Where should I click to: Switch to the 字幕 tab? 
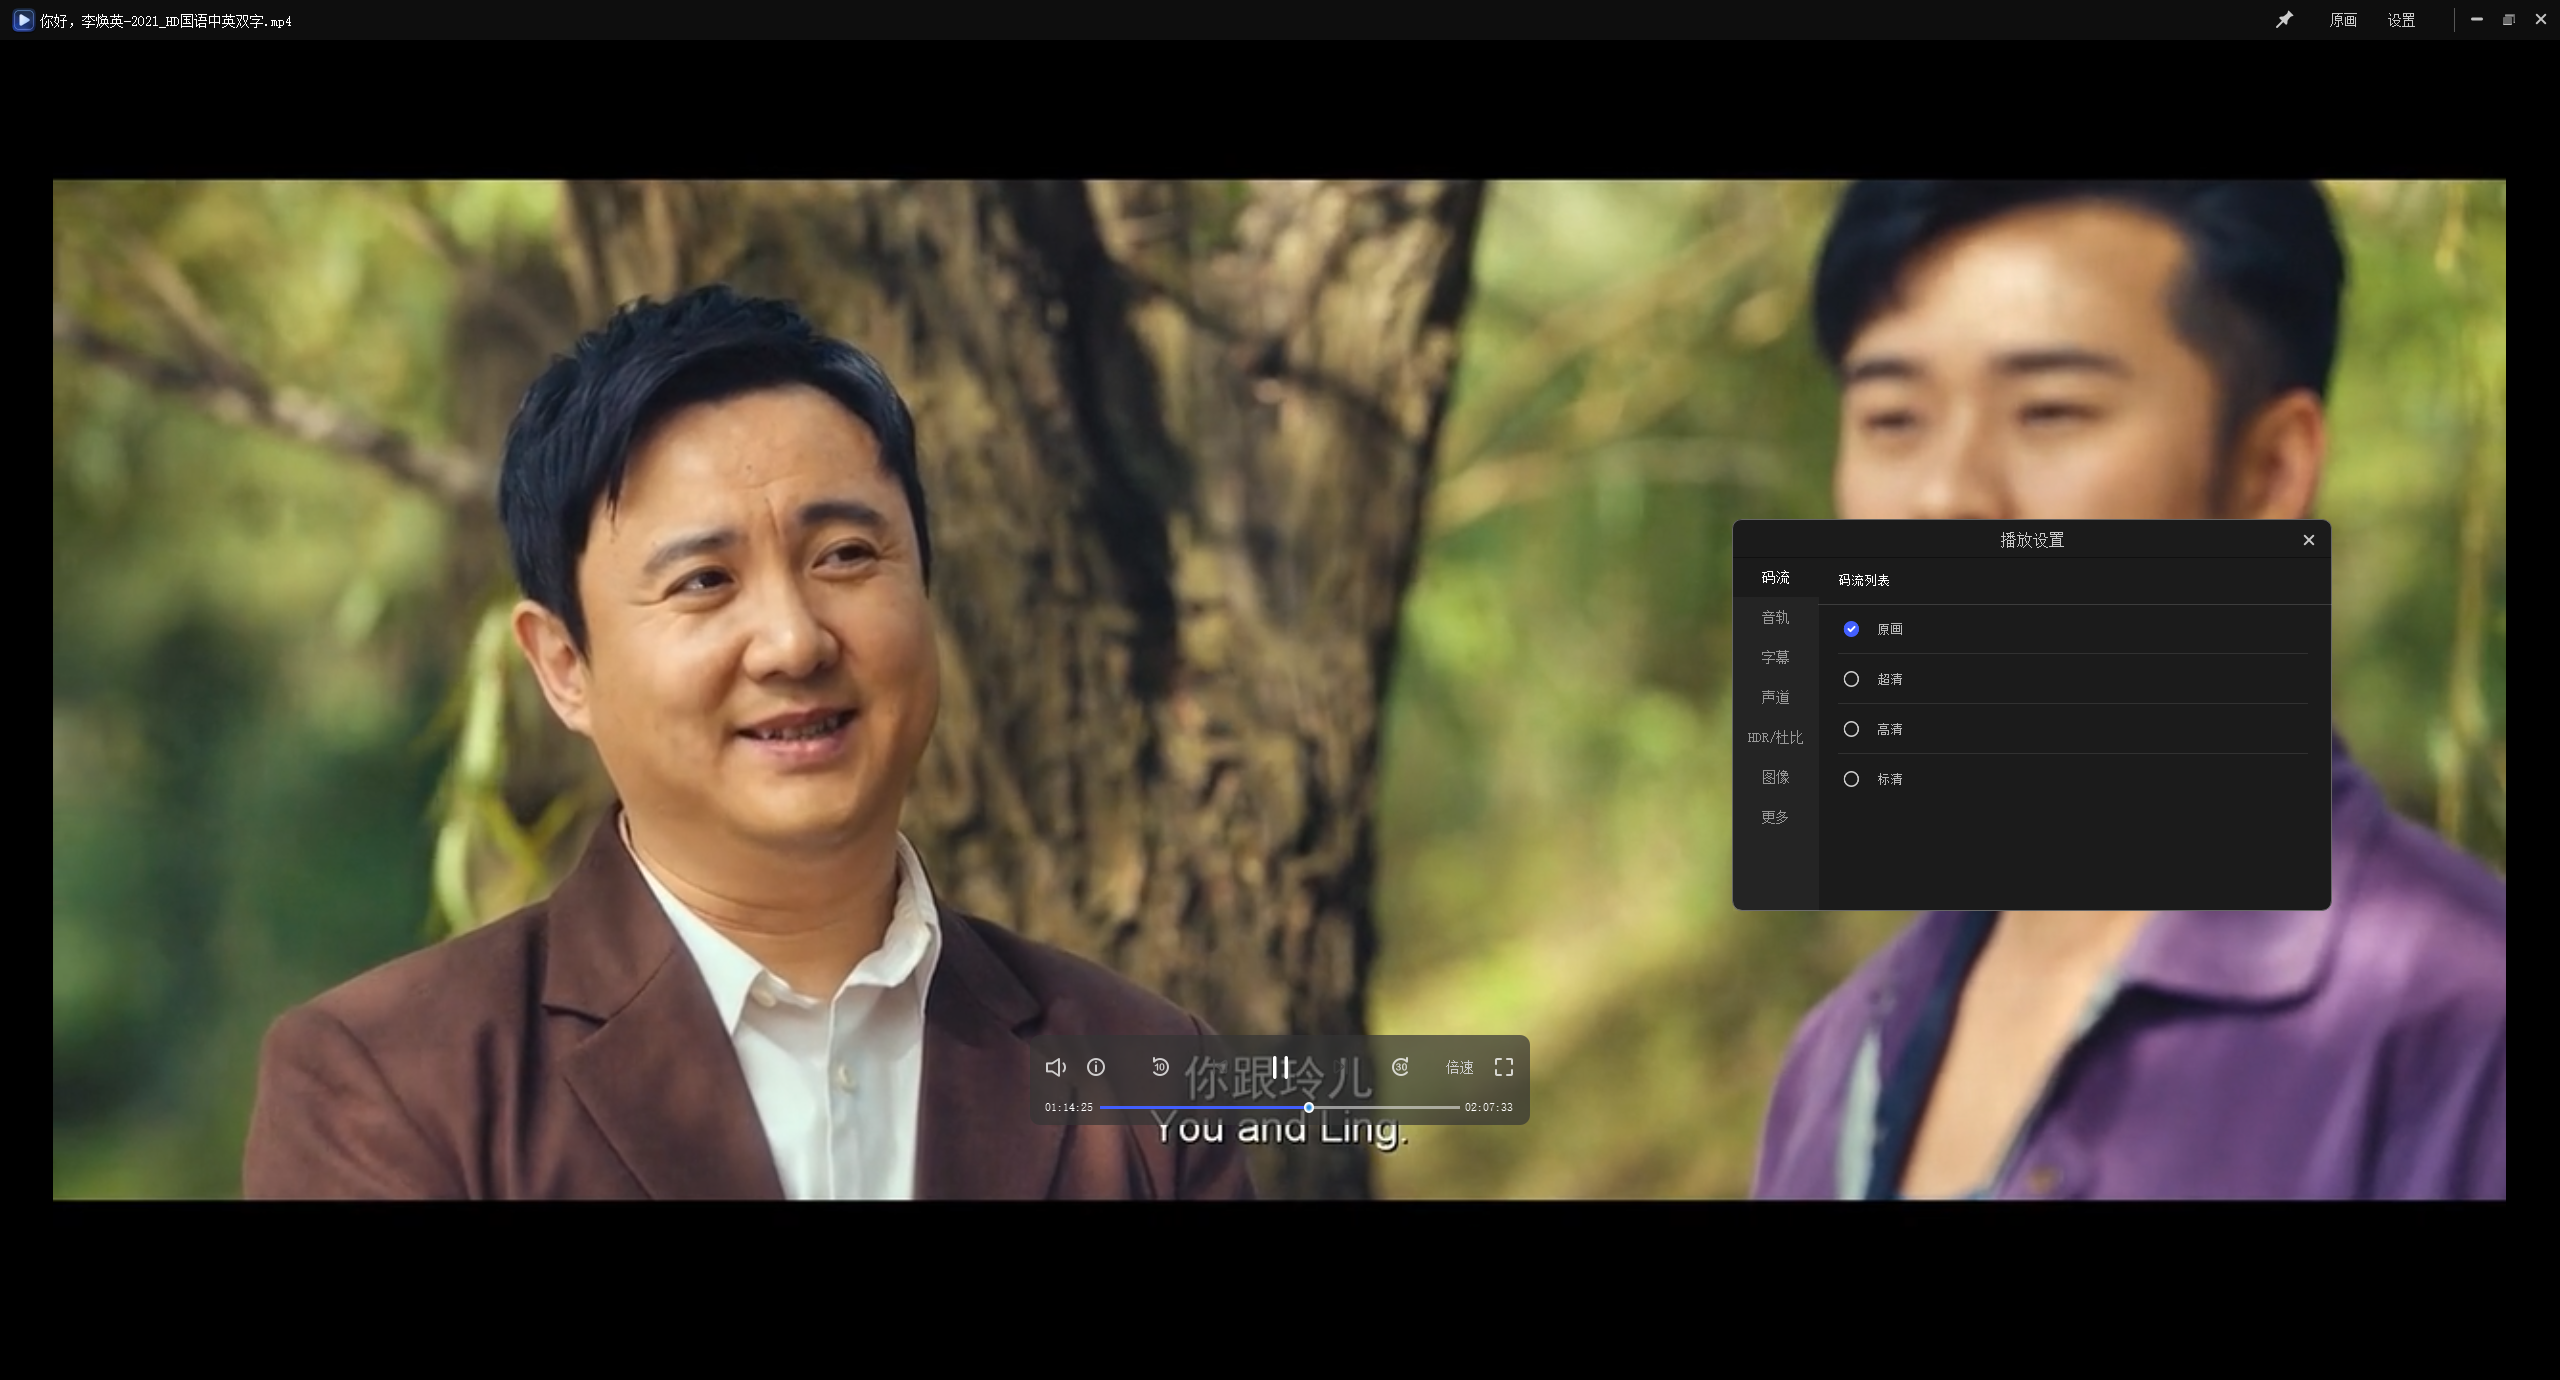[1775, 657]
